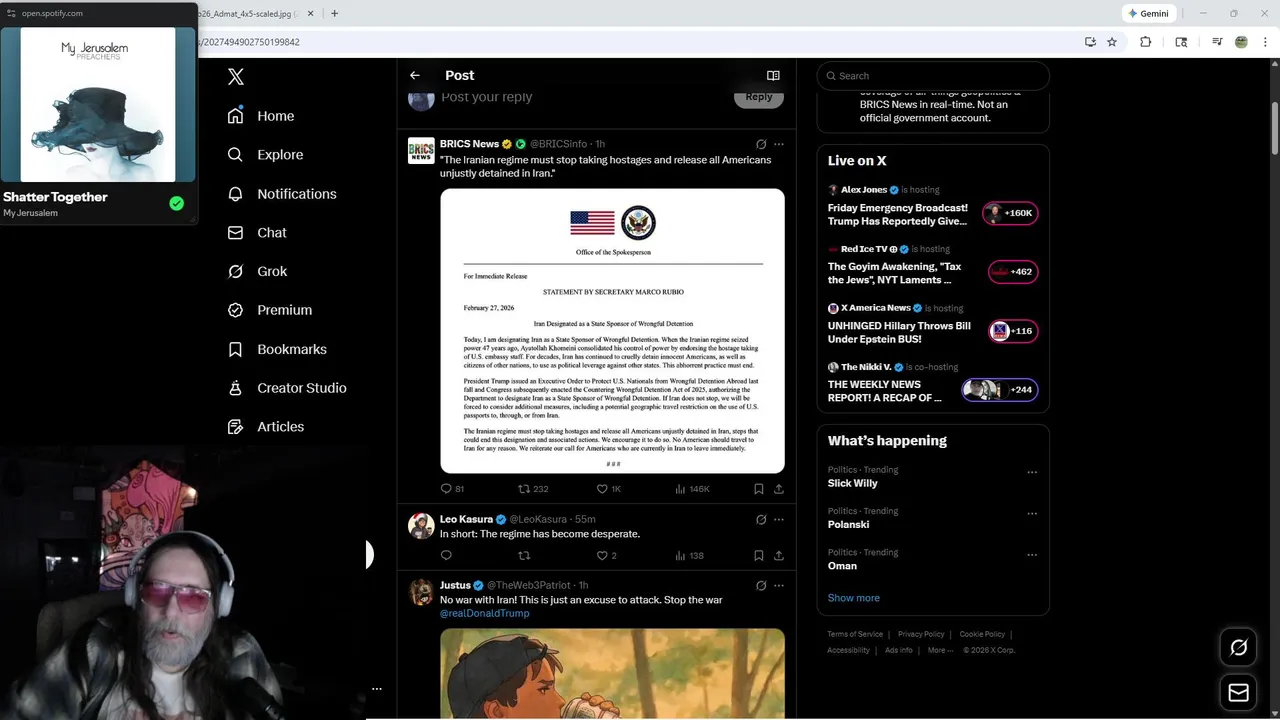Open Chrome three-dot menu
This screenshot has height=720, width=1280.
(1266, 42)
